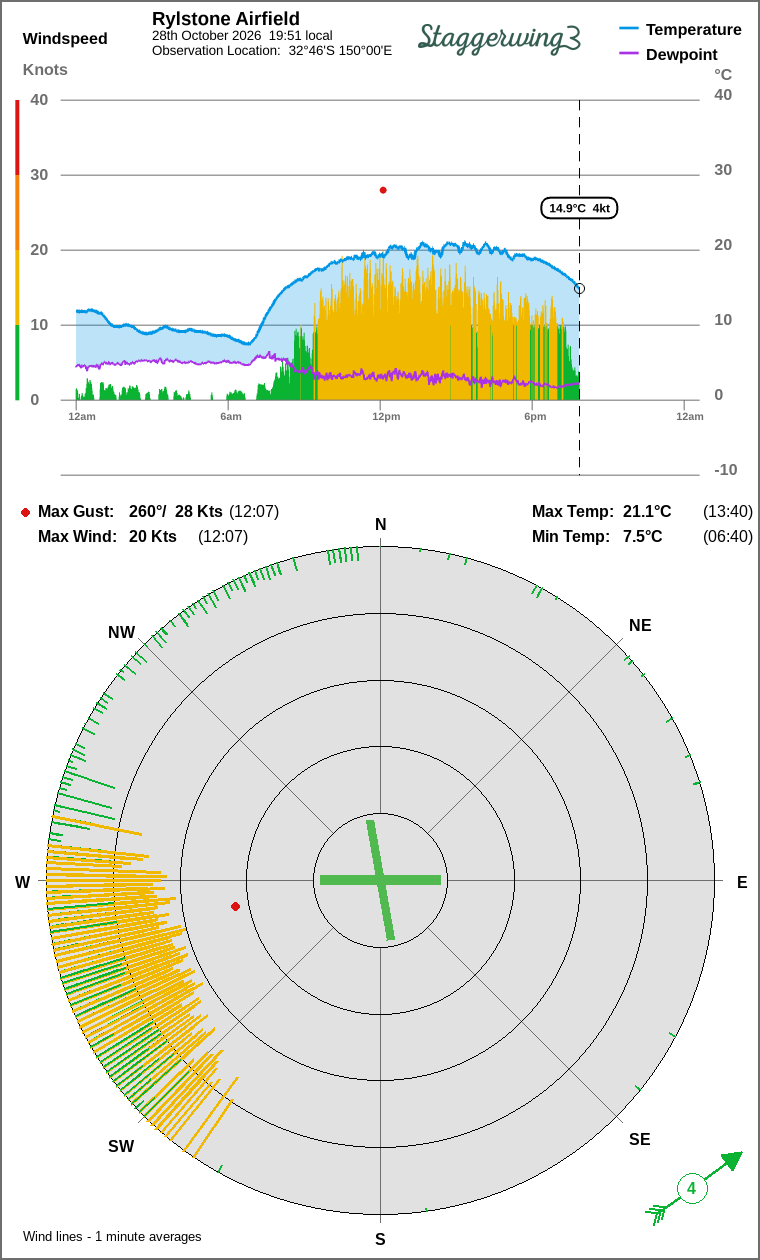Click the SW compass label
This screenshot has height=1260, width=760.
click(x=121, y=1146)
